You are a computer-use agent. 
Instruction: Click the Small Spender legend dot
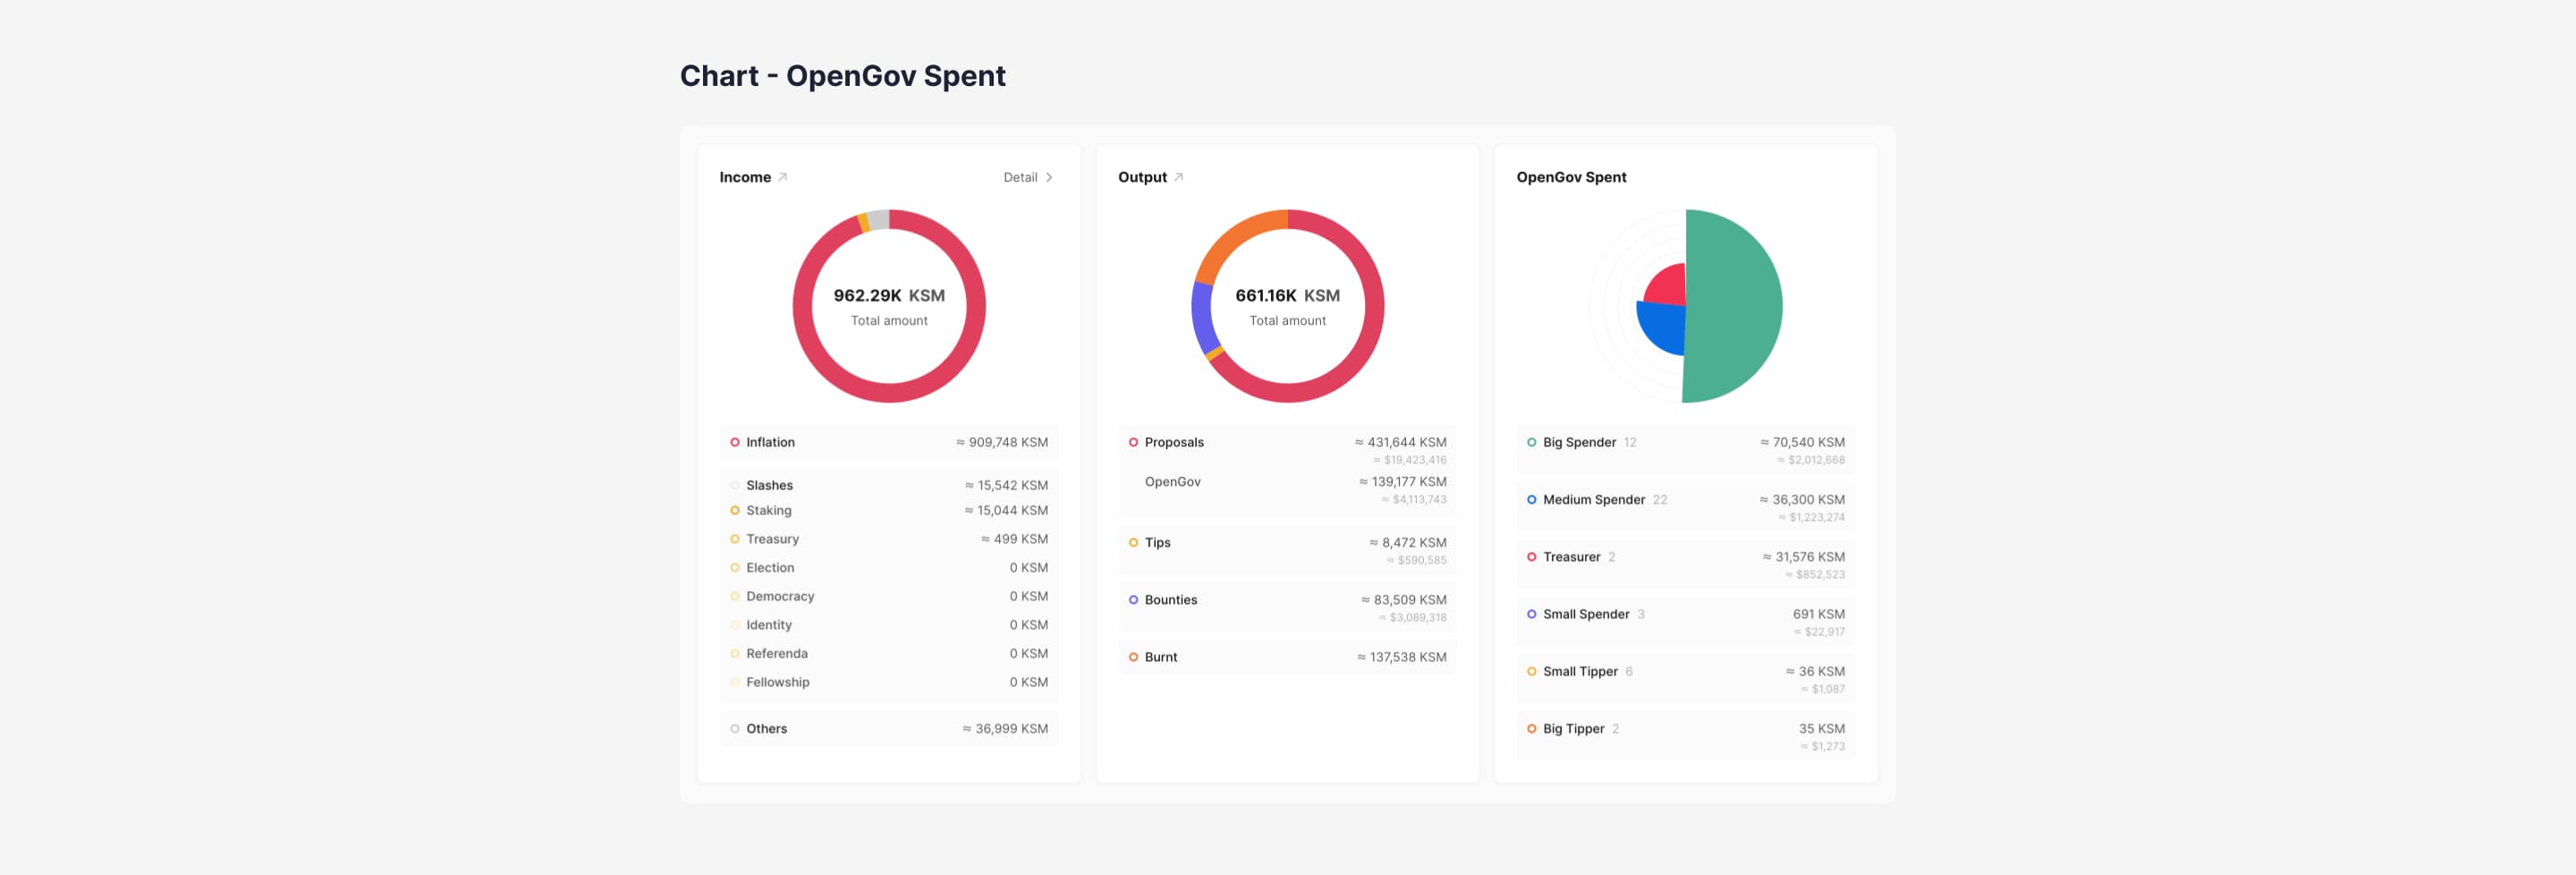(x=1531, y=614)
